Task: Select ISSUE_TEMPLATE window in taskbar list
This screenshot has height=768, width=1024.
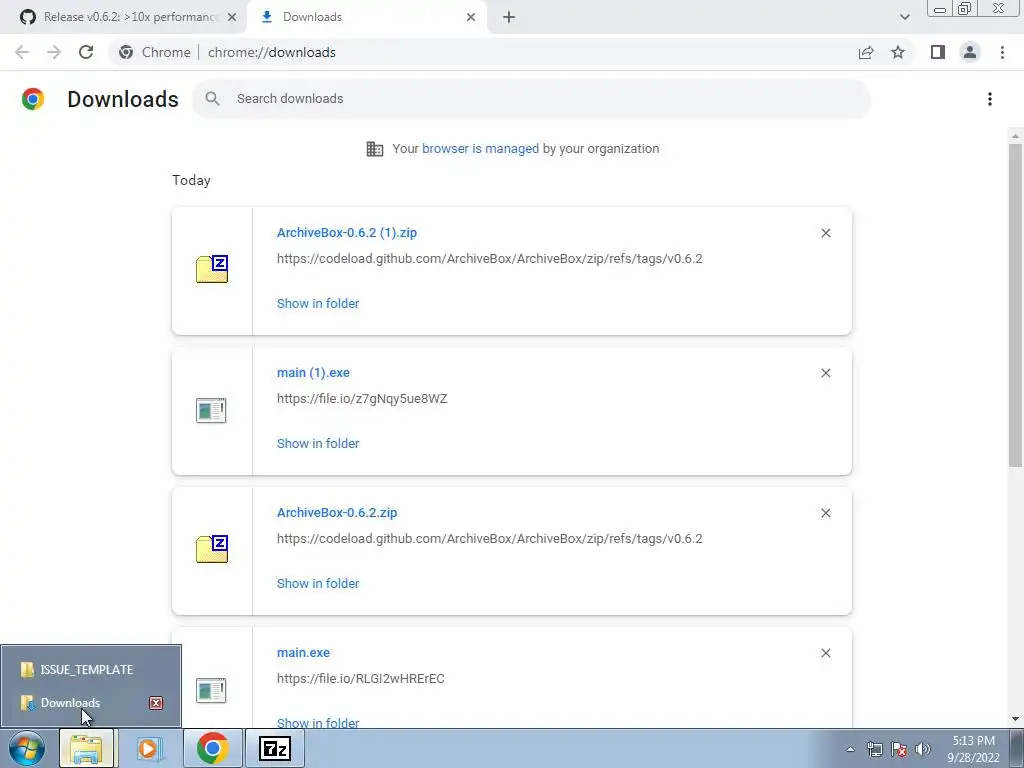Action: pyautogui.click(x=91, y=669)
